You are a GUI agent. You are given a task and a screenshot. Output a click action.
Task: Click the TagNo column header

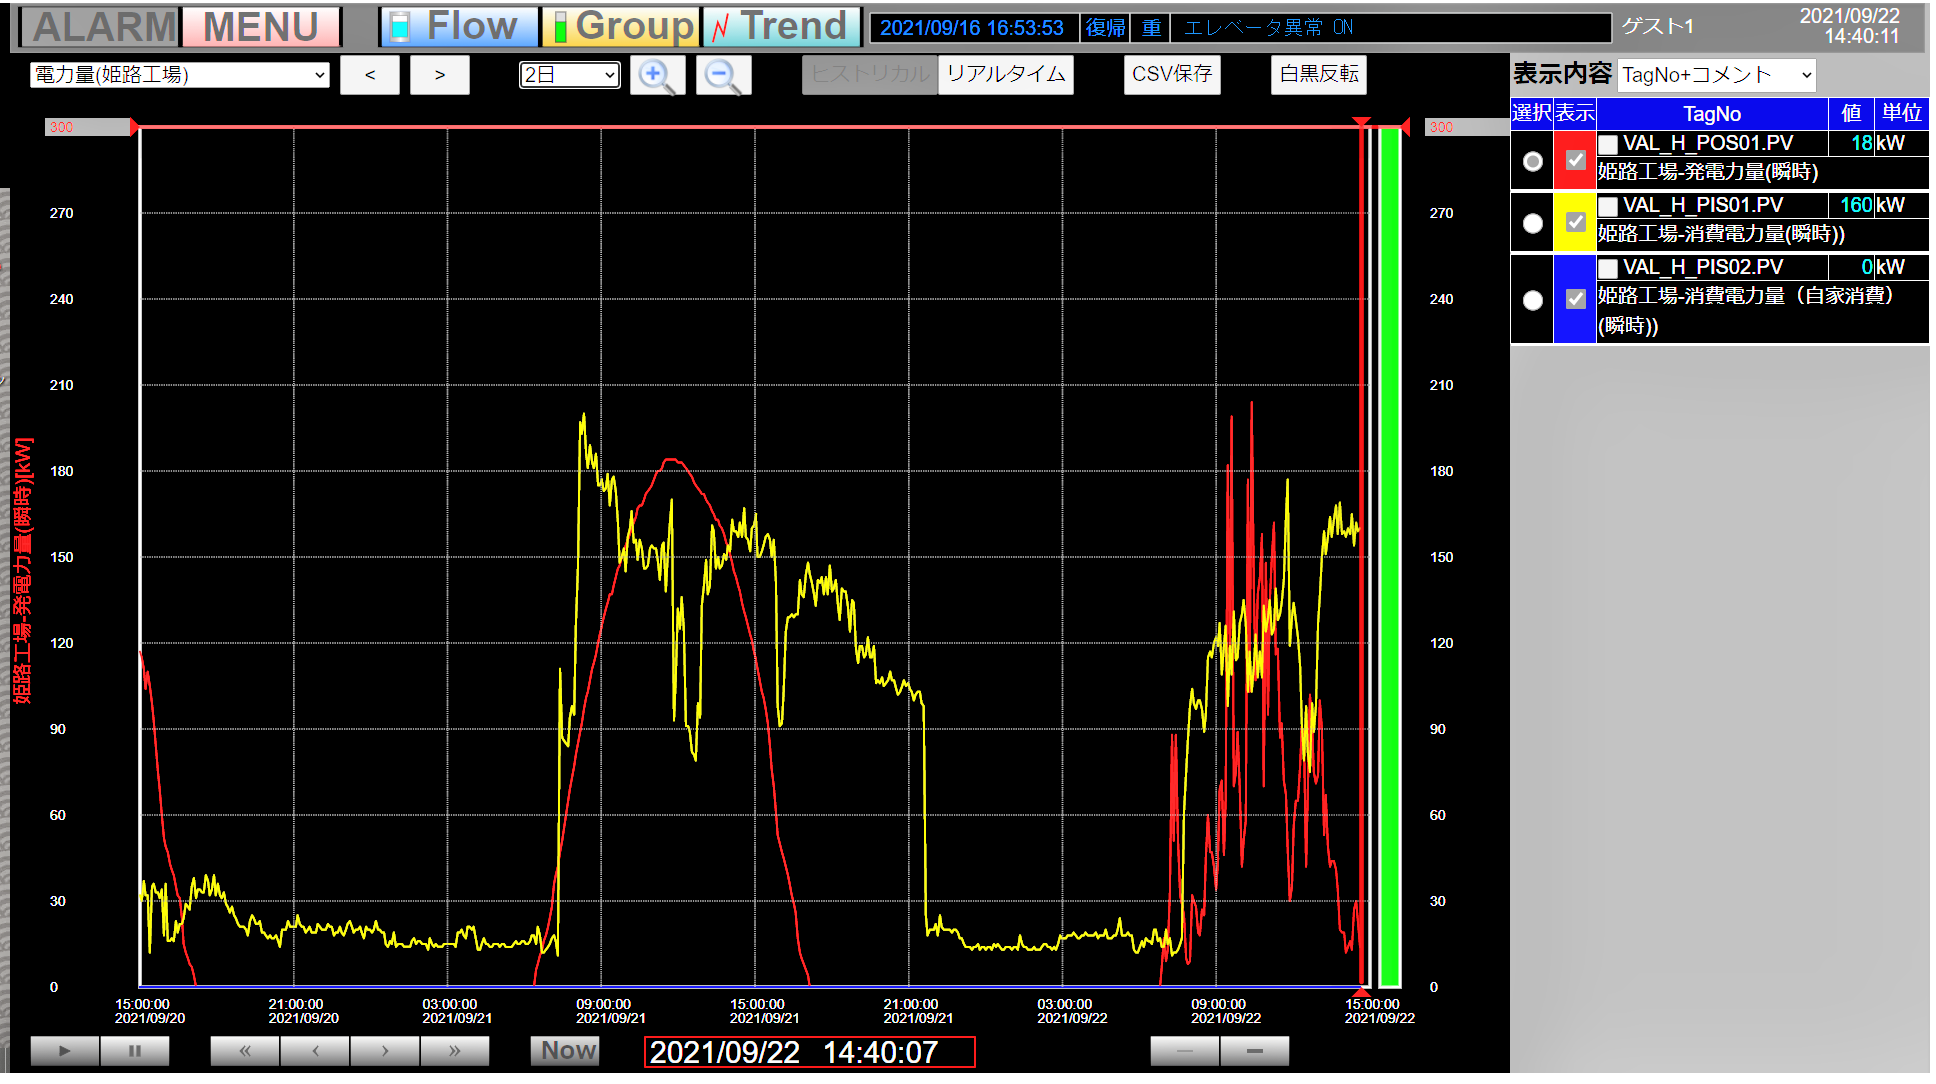pyautogui.click(x=1712, y=114)
